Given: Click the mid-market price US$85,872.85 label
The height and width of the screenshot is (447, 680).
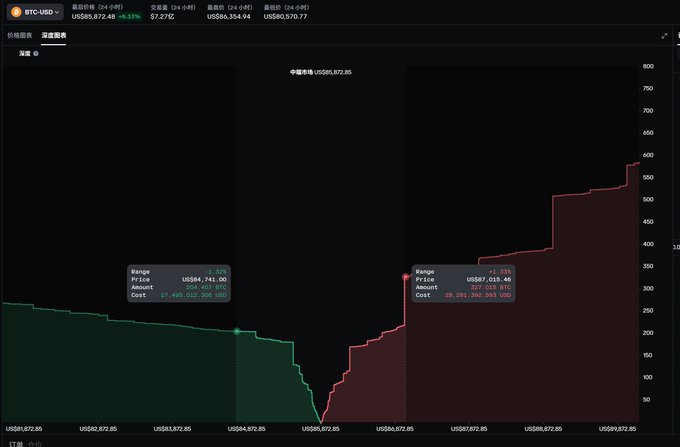Looking at the screenshot, I should 320,72.
